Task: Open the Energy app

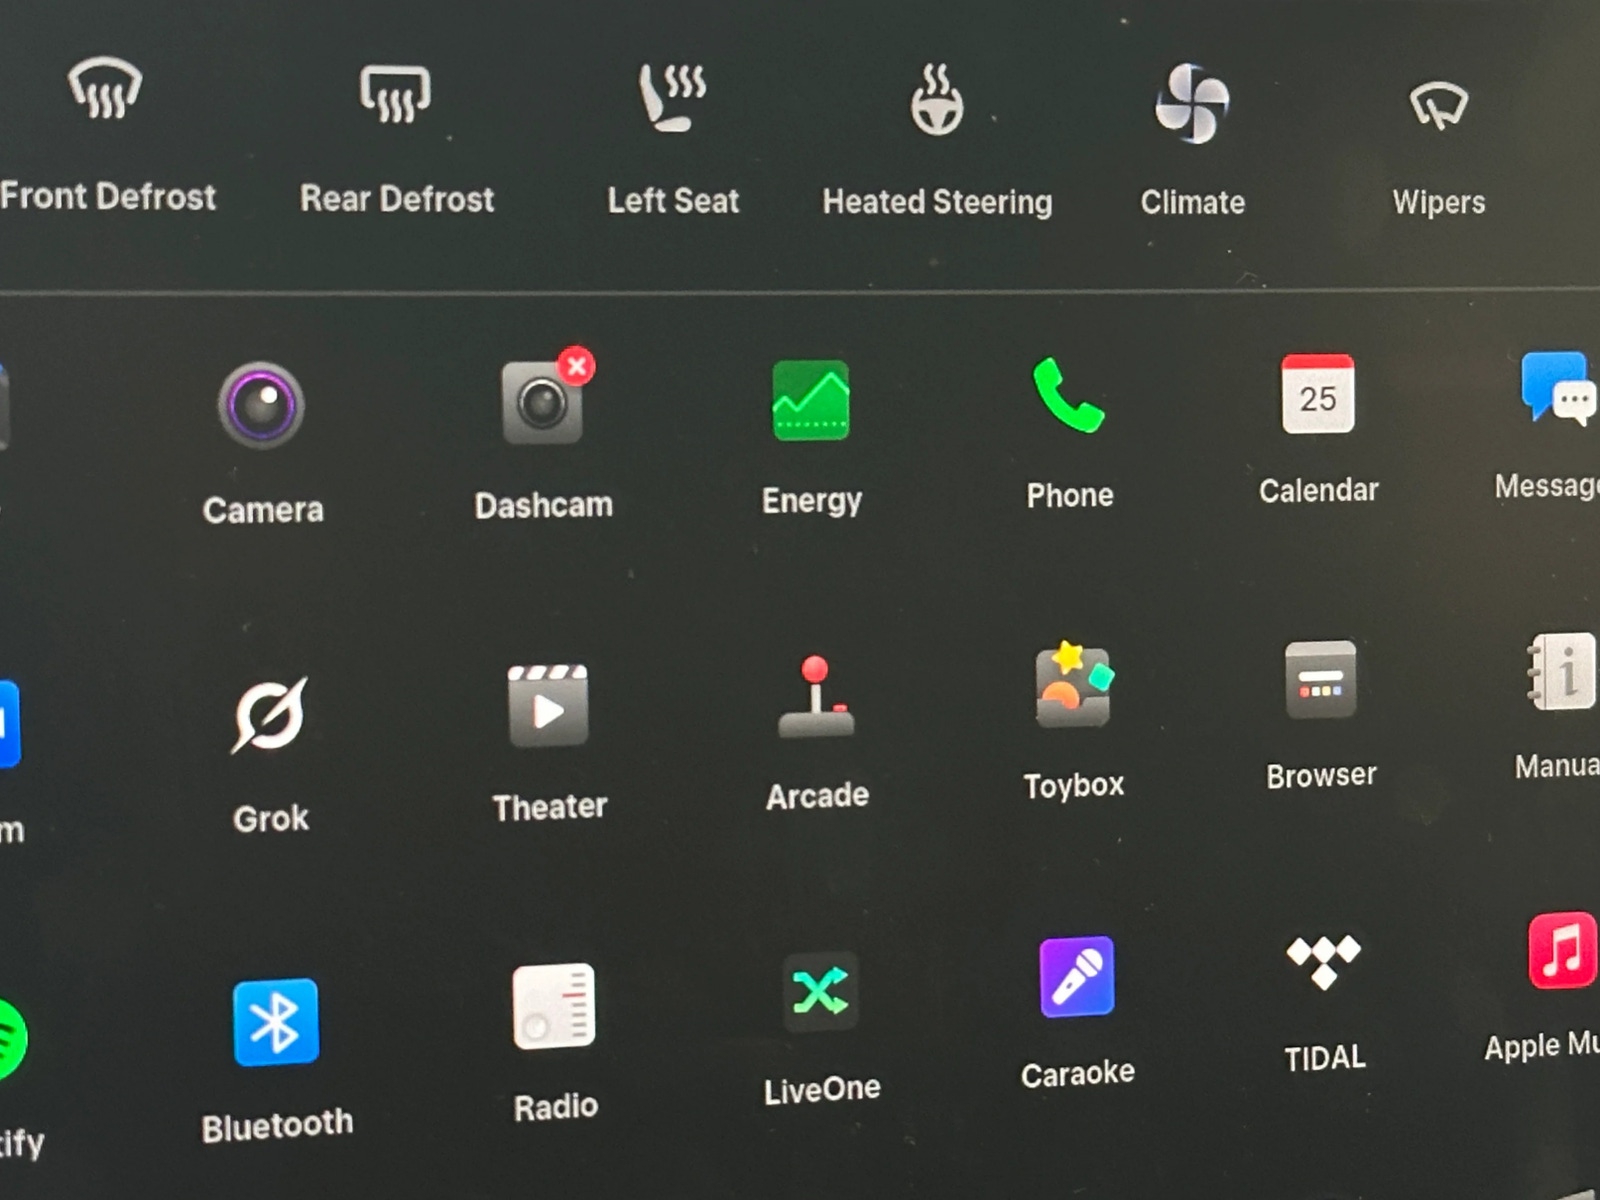Action: click(811, 401)
